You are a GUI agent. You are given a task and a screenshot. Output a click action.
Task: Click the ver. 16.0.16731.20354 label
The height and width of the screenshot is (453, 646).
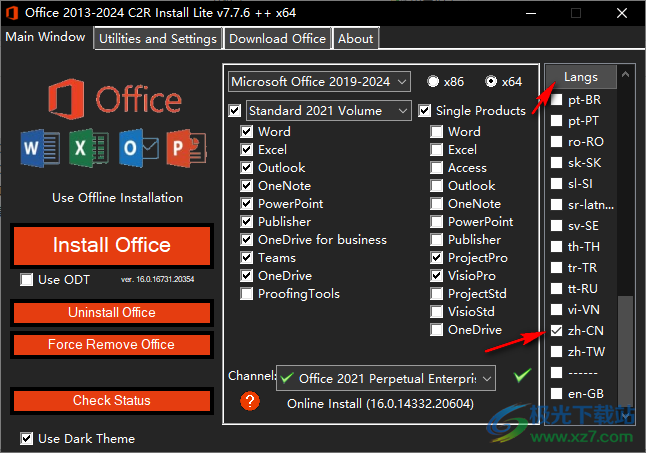point(157,279)
